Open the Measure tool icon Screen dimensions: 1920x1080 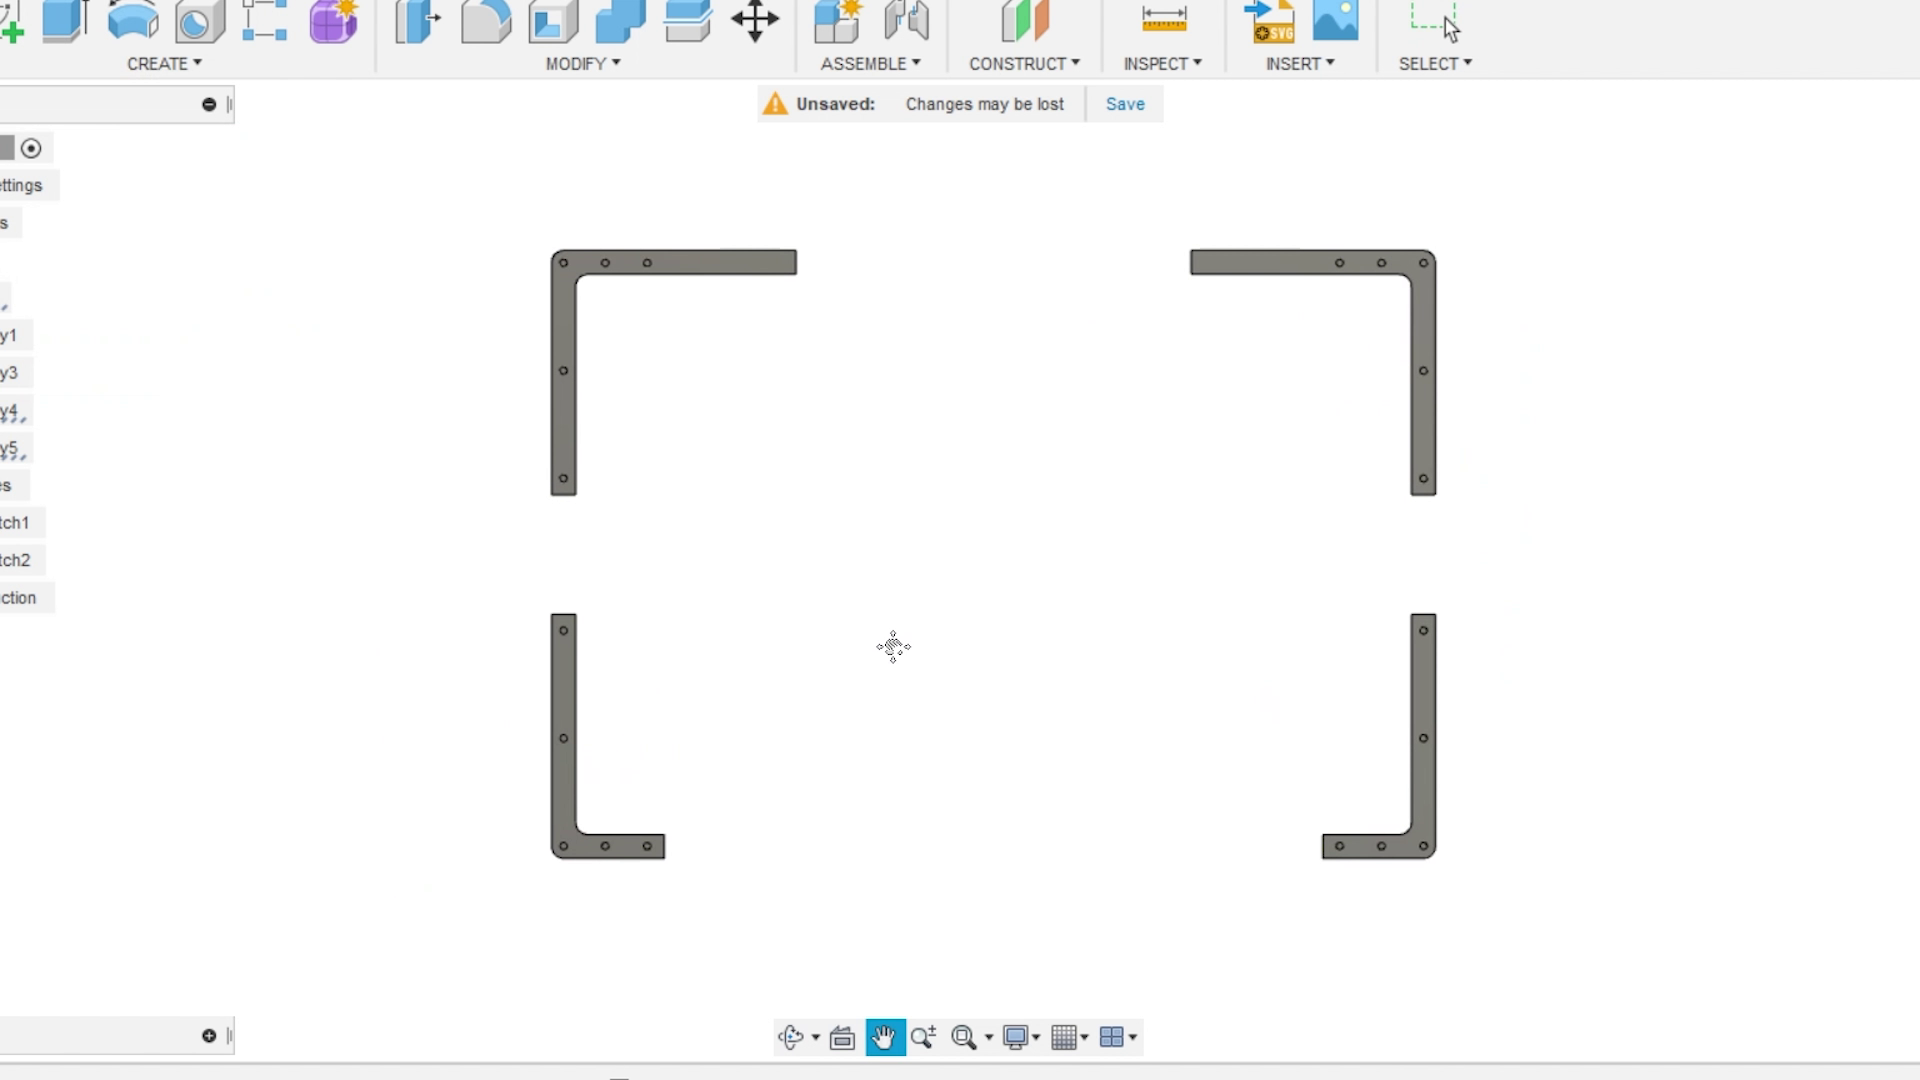[1163, 20]
